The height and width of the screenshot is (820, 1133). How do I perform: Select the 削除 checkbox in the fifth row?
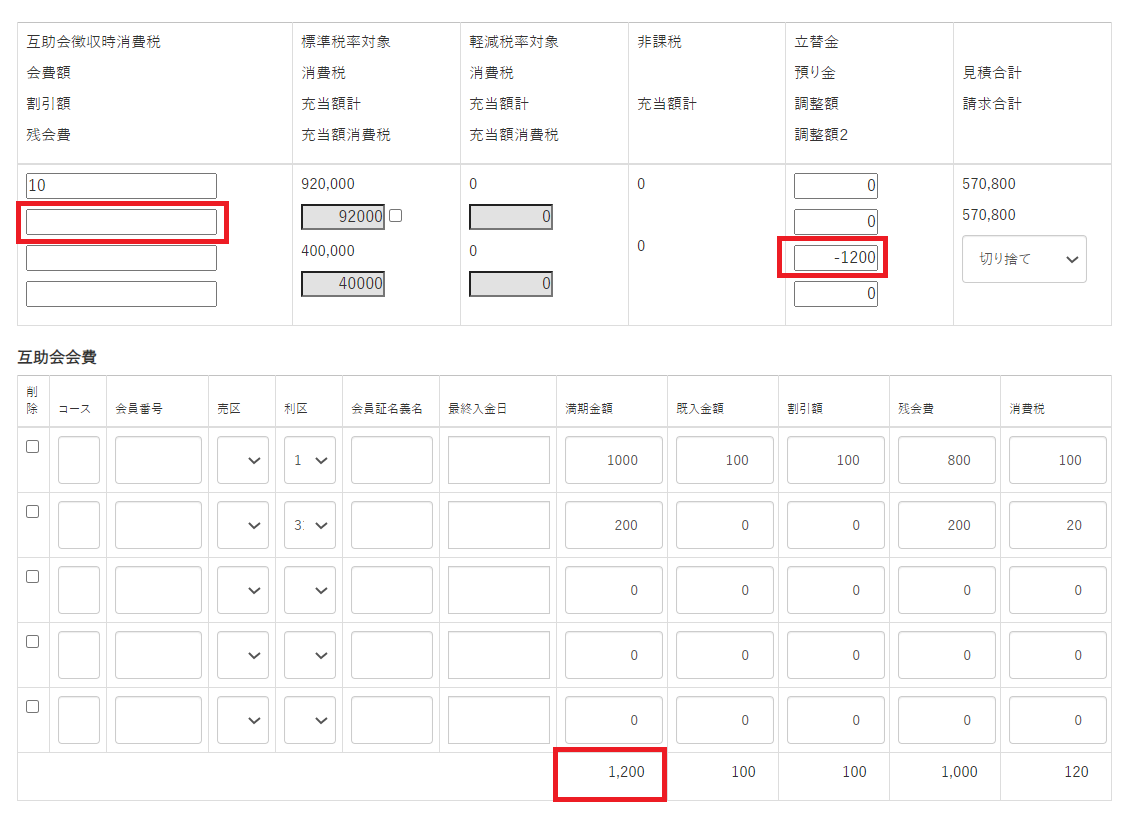pos(32,706)
